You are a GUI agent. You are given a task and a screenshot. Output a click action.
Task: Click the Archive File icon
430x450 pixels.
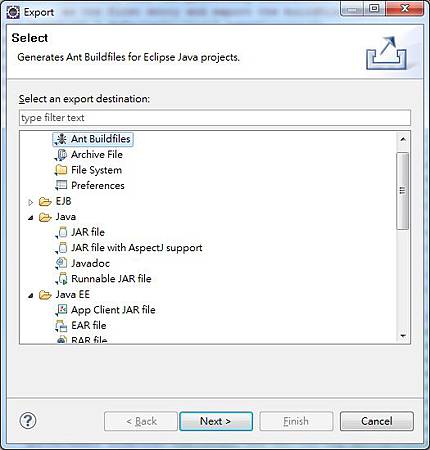(x=61, y=155)
